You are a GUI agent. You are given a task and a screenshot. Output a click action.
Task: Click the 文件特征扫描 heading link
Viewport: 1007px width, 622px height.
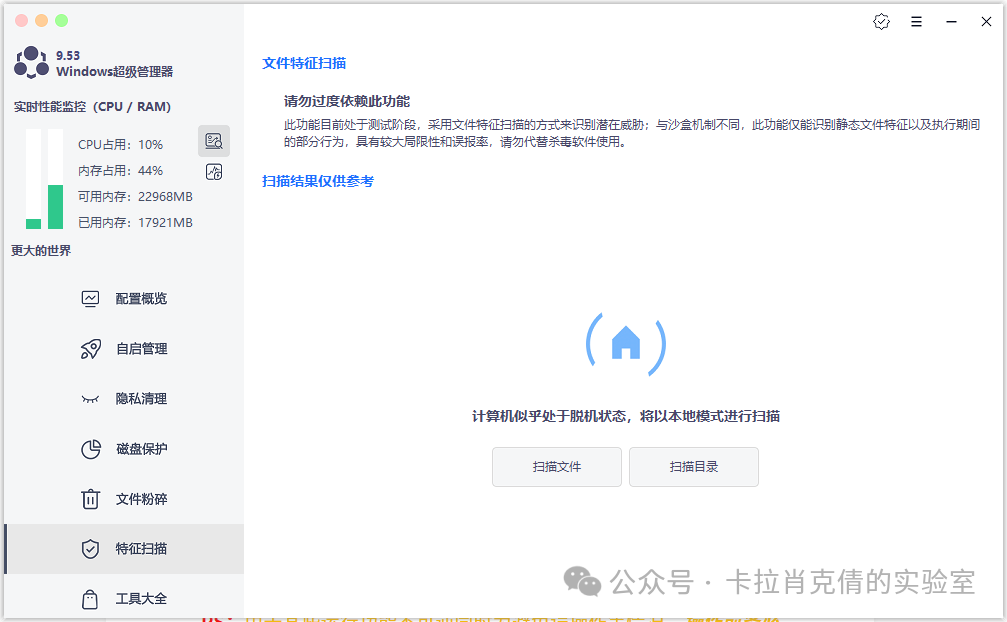(304, 63)
